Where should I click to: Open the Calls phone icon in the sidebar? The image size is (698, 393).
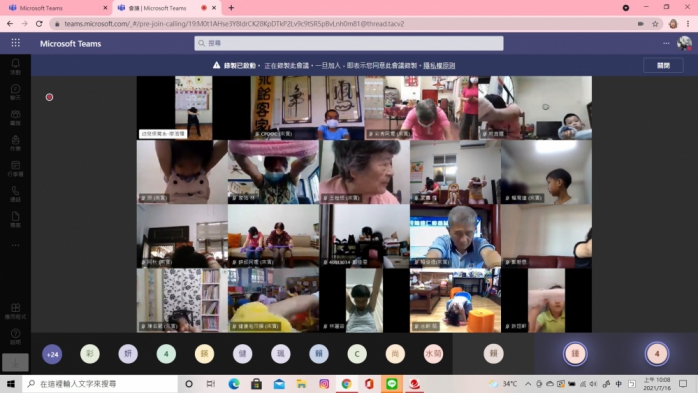[x=15, y=194]
